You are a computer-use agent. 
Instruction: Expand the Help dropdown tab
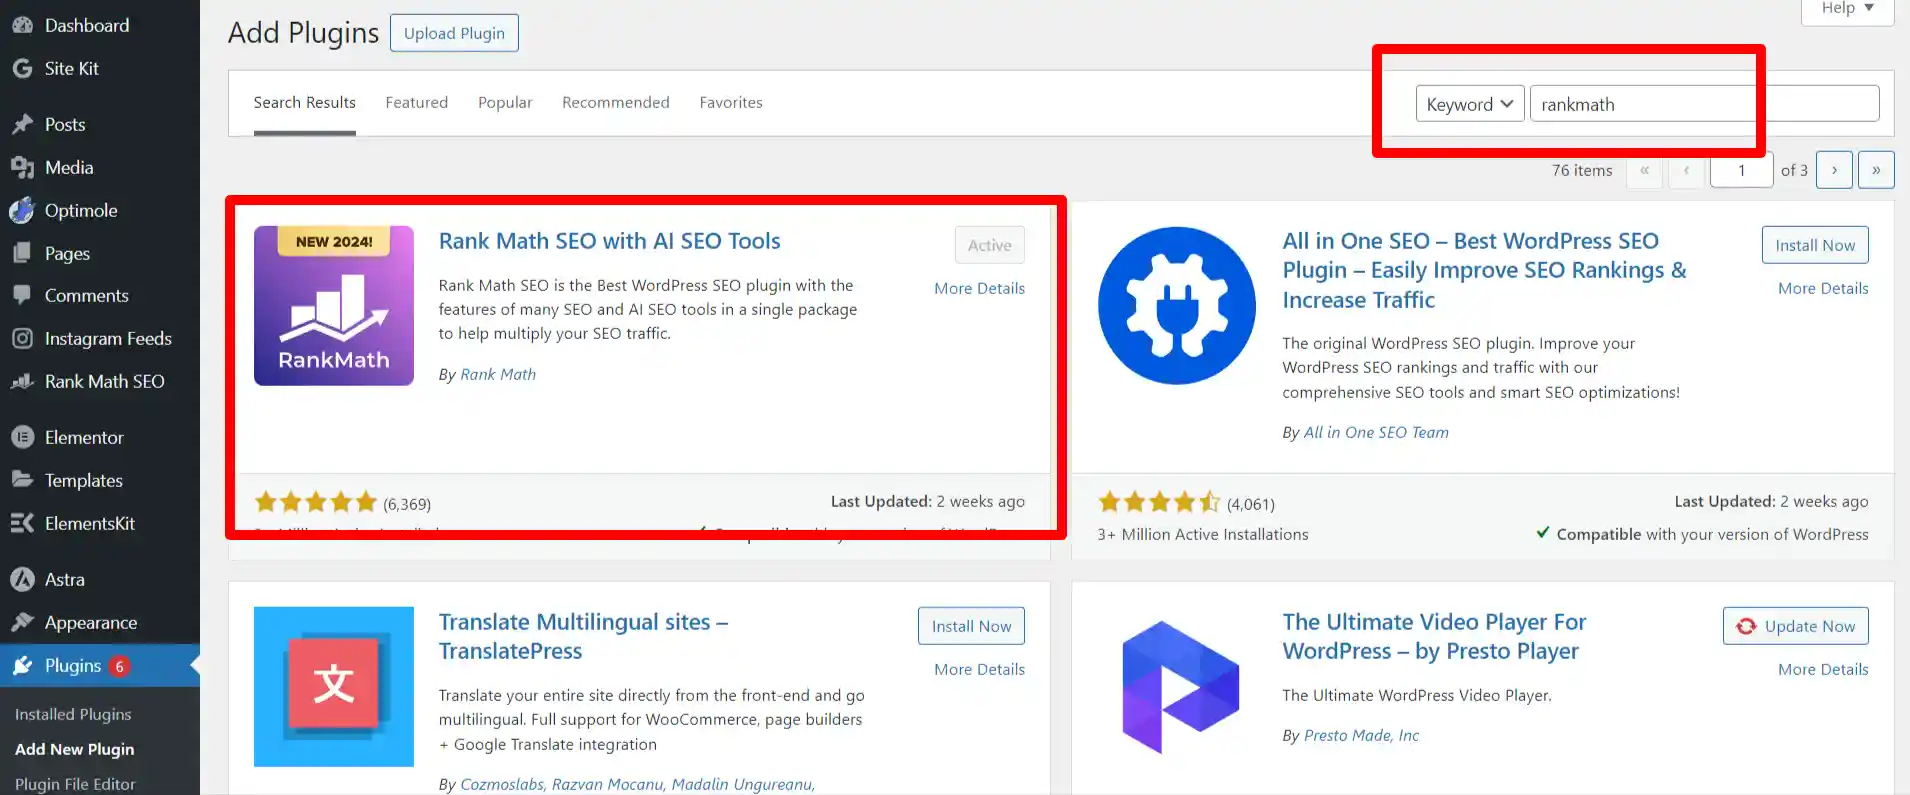(x=1847, y=9)
